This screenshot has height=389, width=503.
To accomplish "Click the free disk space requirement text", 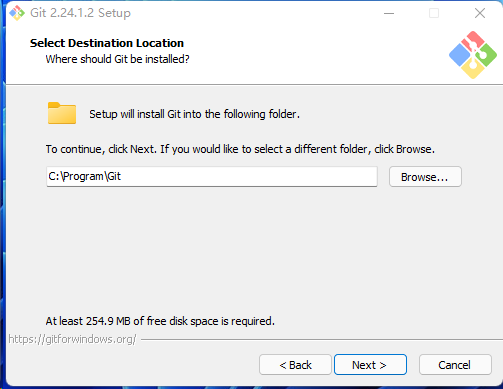I will [160, 321].
